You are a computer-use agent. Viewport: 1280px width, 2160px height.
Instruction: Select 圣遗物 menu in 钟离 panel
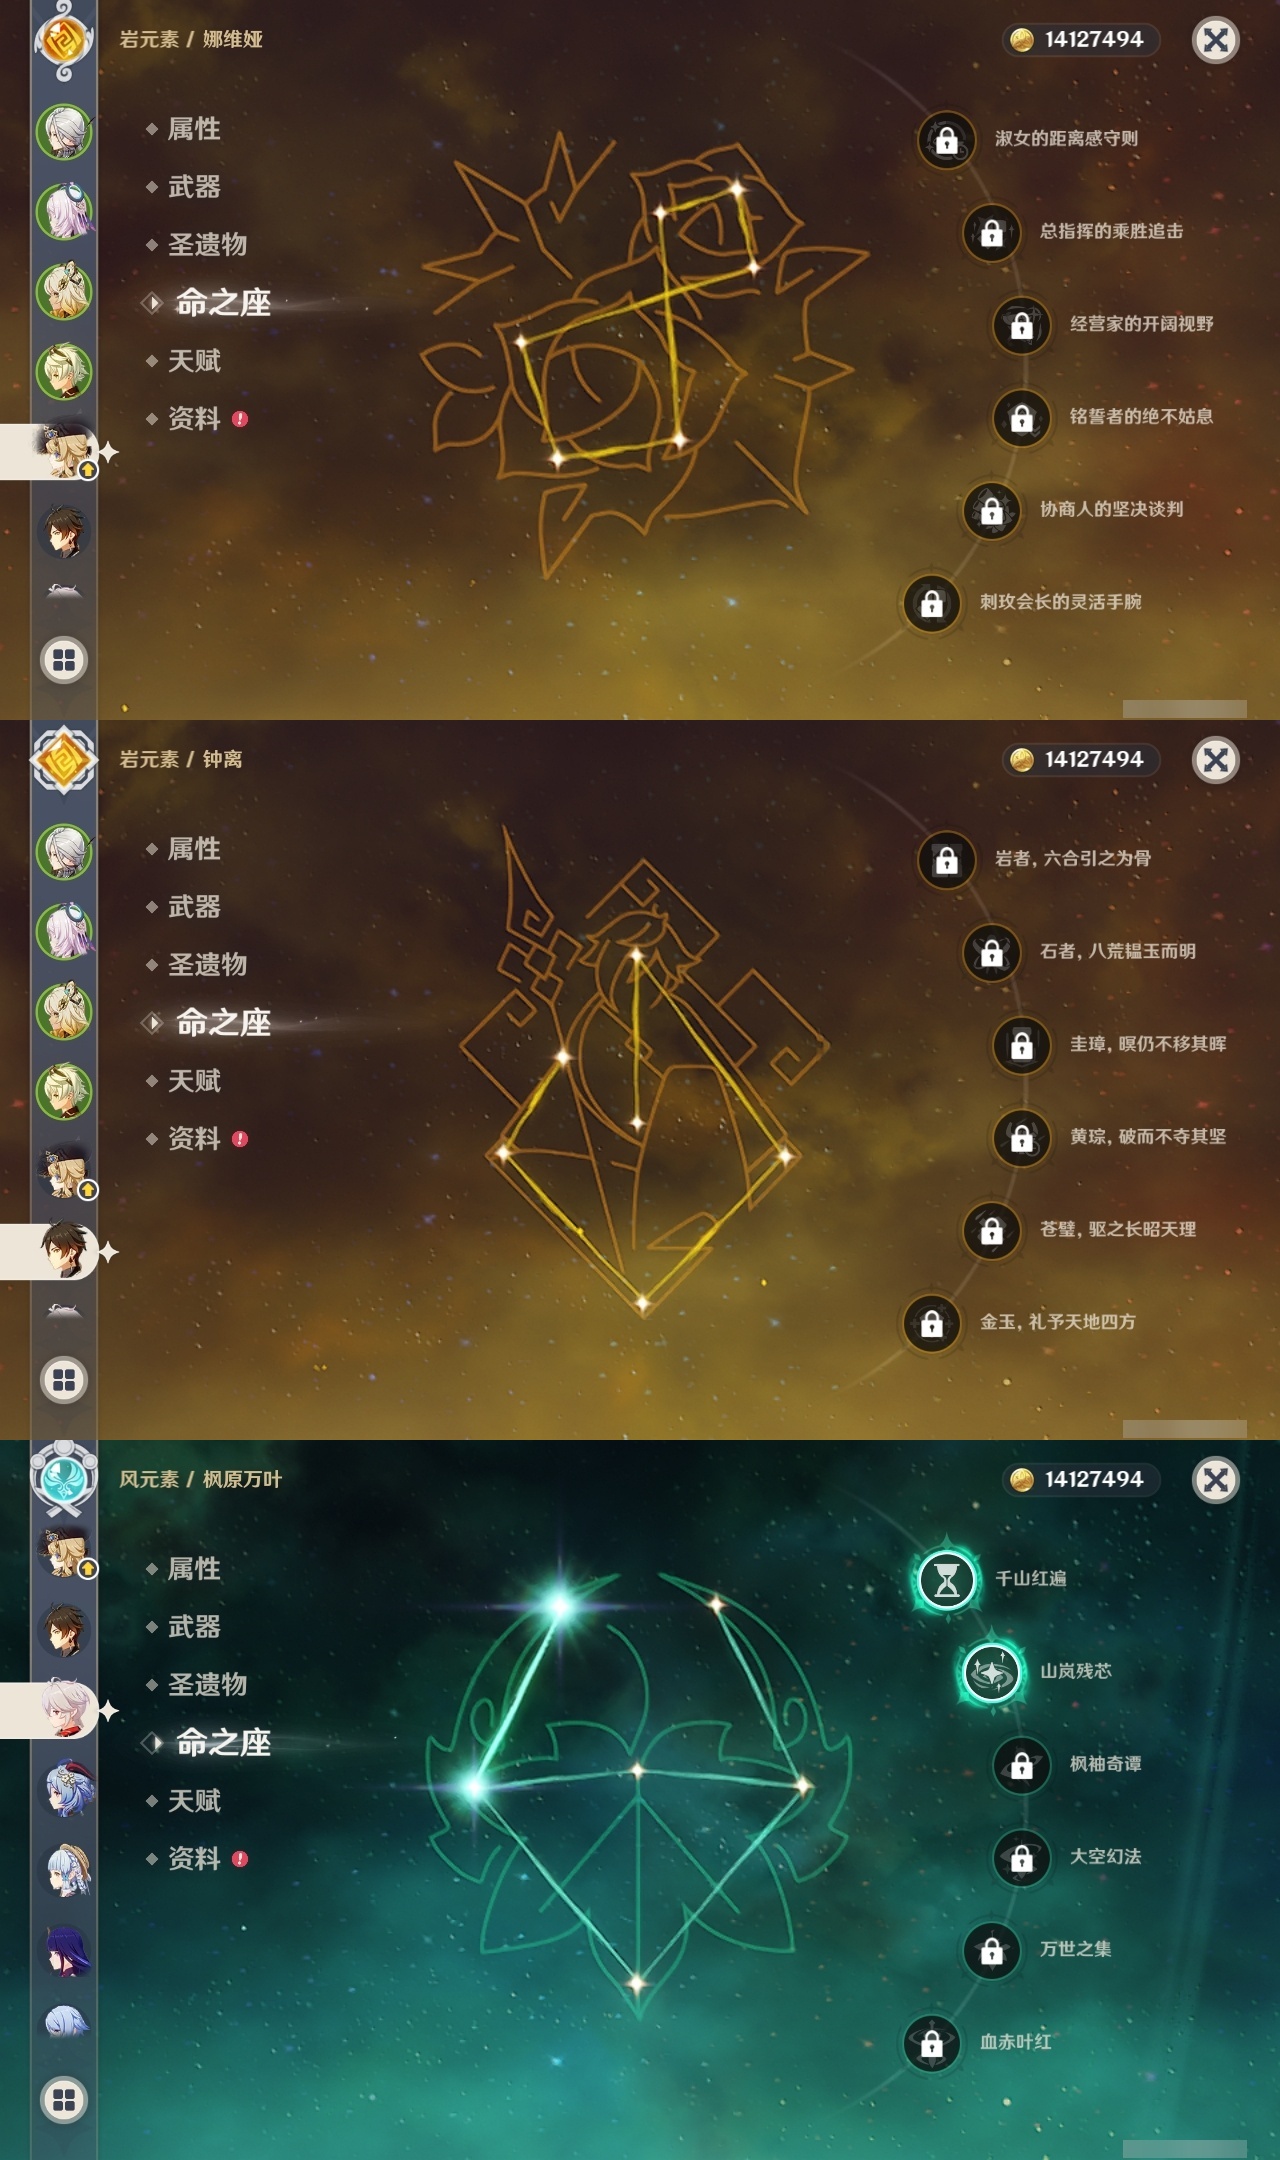click(207, 965)
